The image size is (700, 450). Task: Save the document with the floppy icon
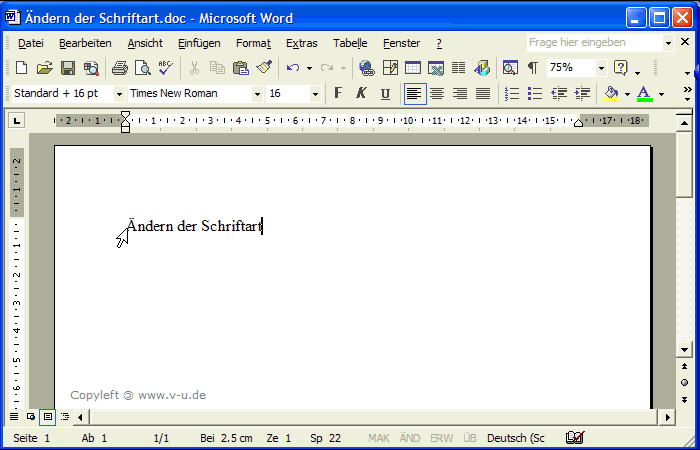click(x=68, y=68)
